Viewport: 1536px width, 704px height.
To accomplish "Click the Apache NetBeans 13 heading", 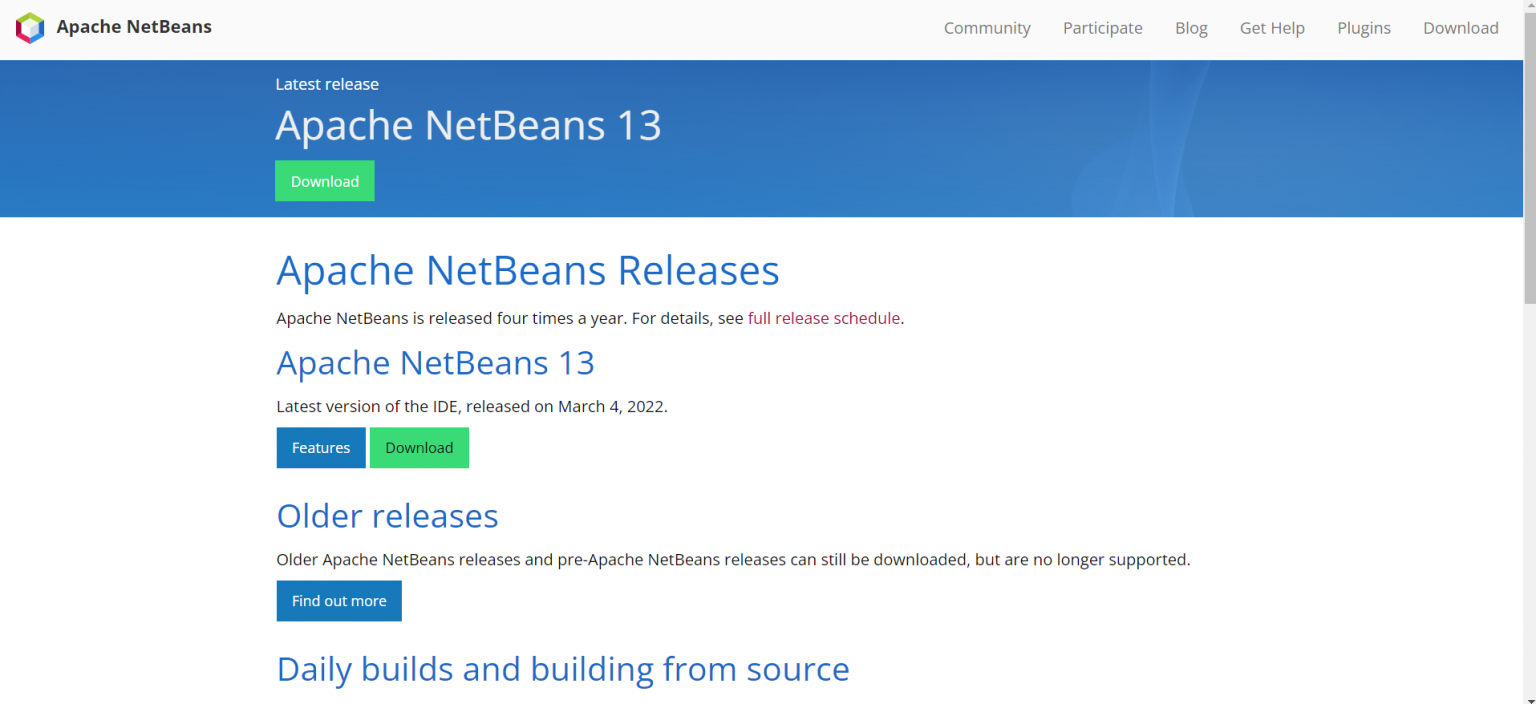I will [435, 362].
